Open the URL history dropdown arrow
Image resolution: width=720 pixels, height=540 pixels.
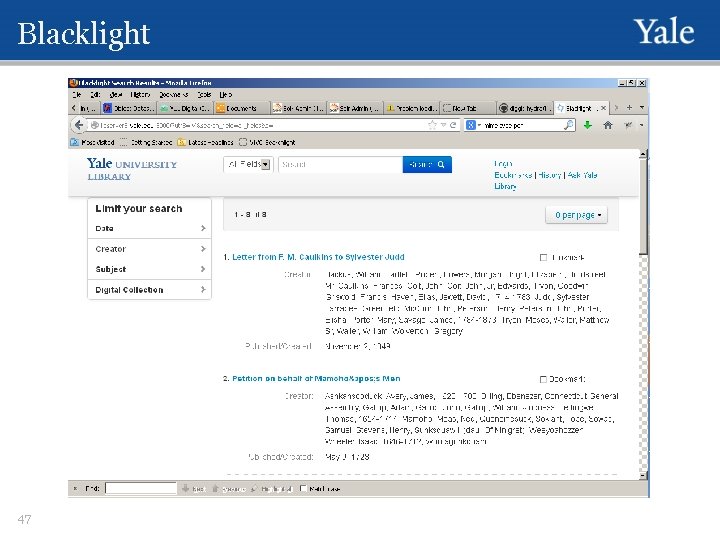(443, 125)
